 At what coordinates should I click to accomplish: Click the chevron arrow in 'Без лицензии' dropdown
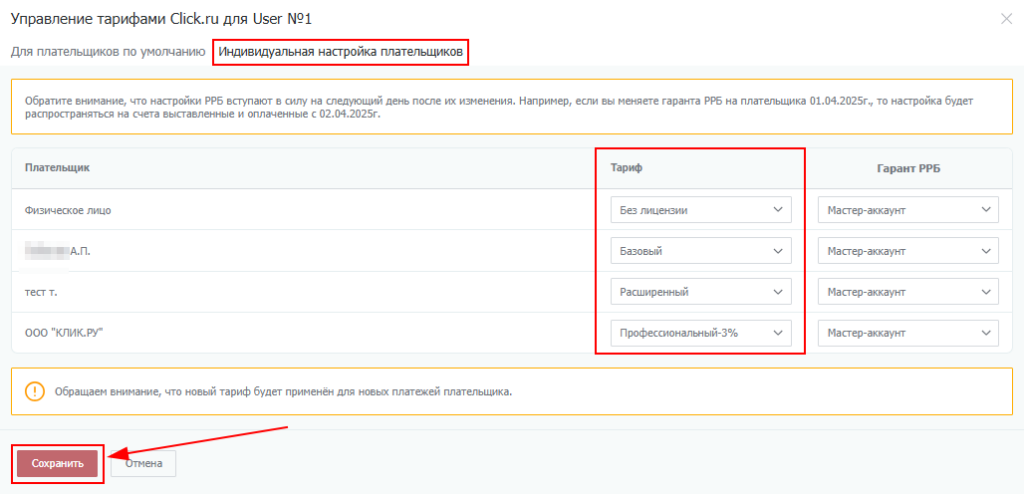[778, 210]
